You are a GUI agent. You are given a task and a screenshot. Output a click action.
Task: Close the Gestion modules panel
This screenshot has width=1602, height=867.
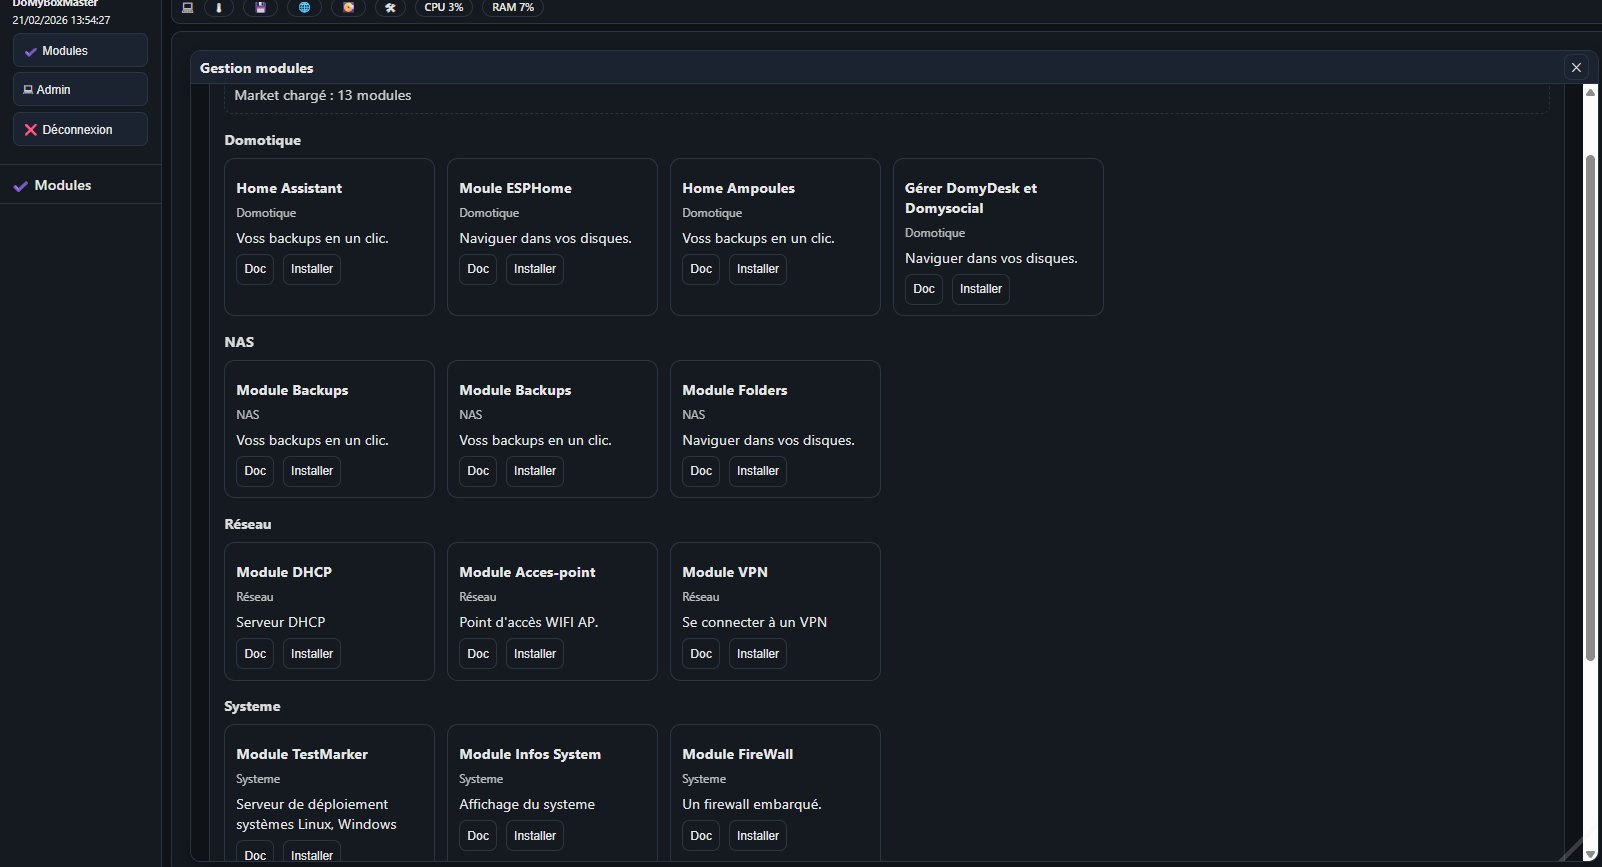(x=1576, y=68)
